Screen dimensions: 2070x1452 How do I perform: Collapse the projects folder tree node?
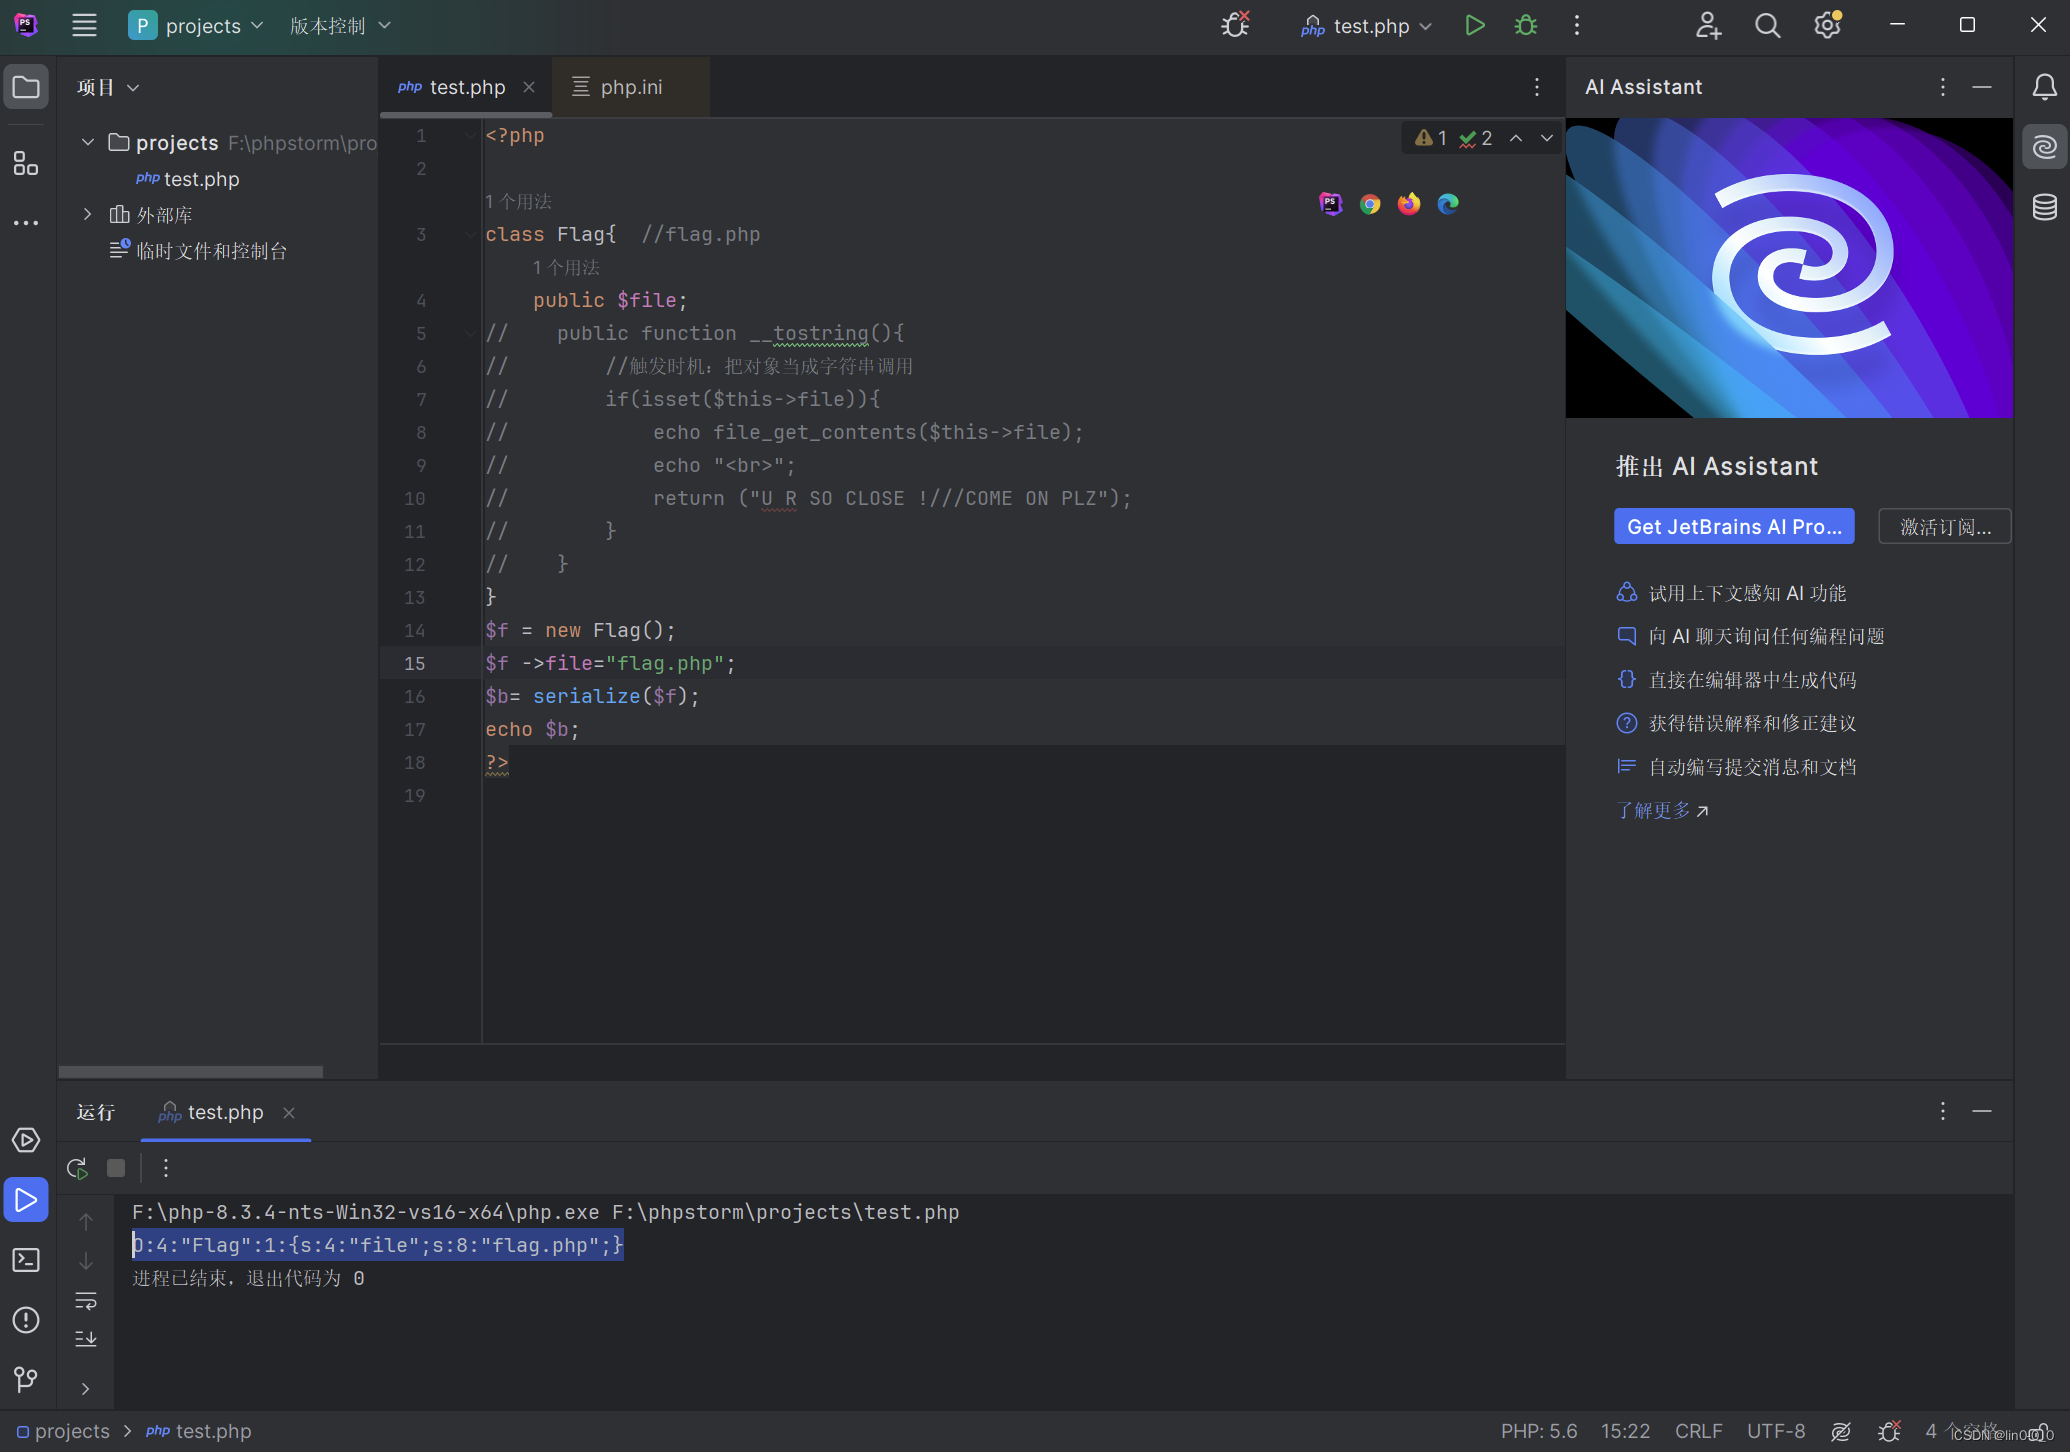click(88, 142)
